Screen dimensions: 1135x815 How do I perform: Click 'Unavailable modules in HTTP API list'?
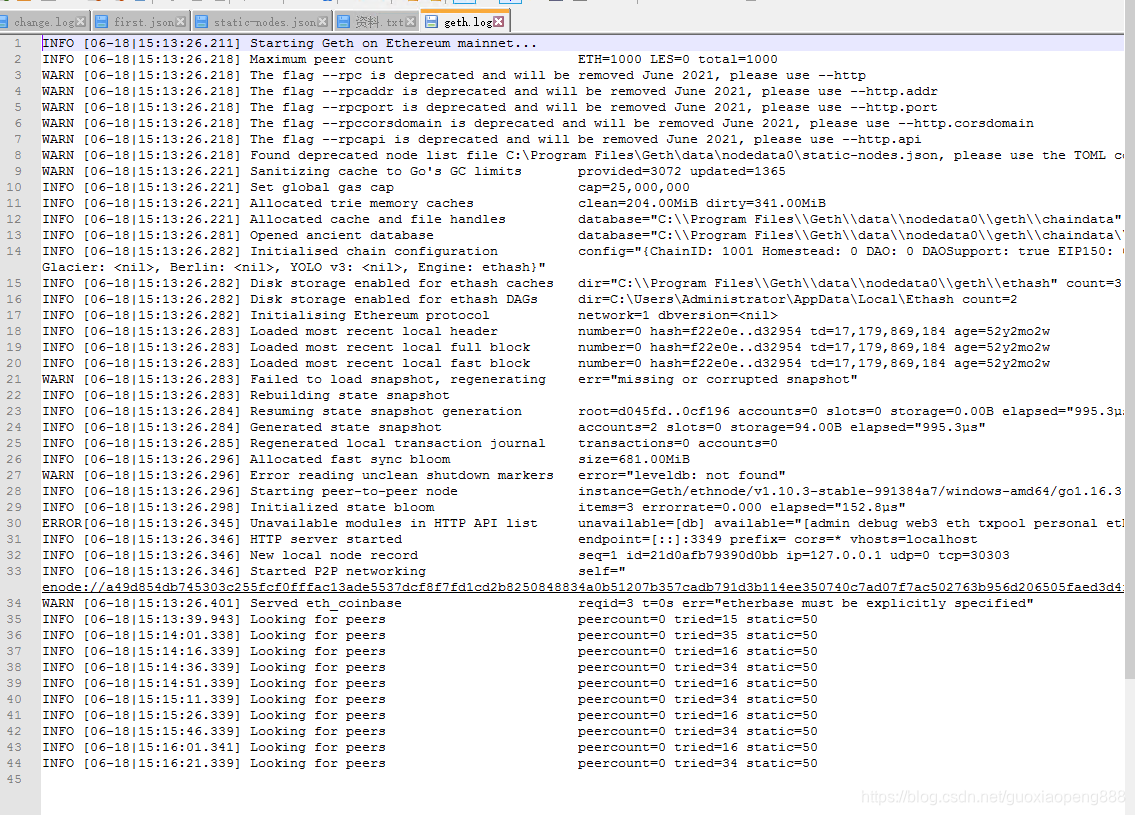[394, 523]
